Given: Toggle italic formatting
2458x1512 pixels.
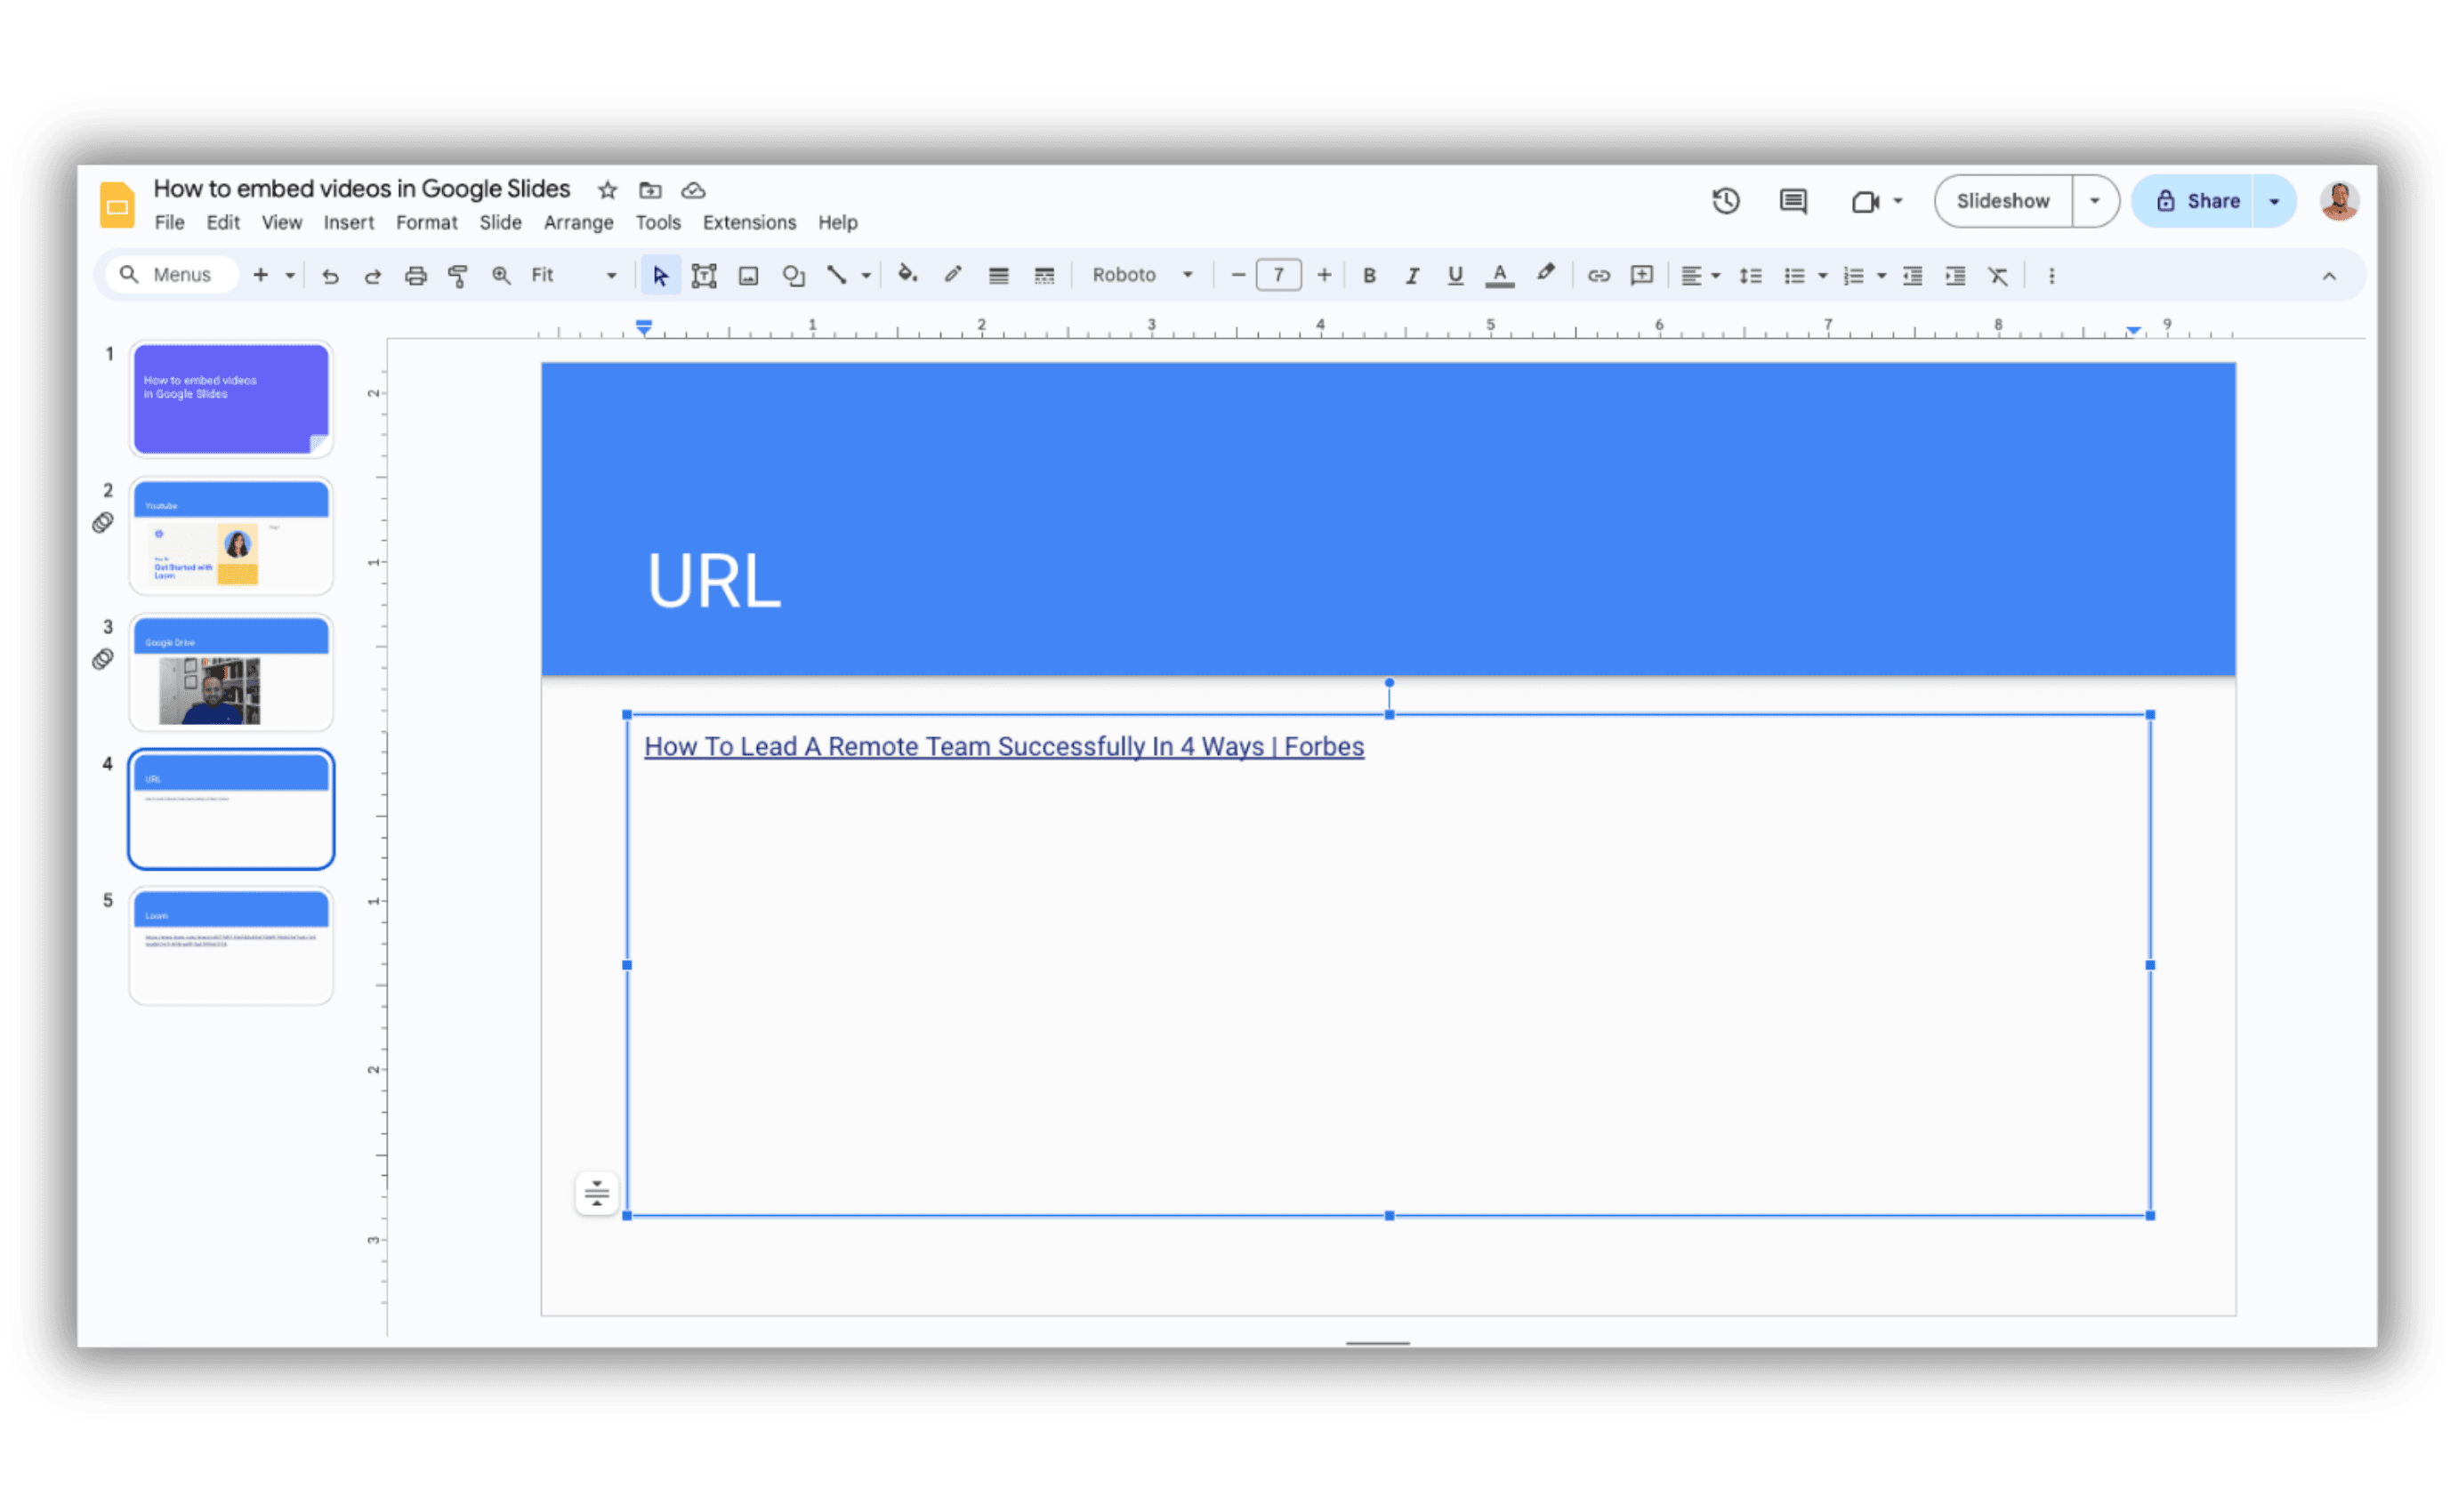Looking at the screenshot, I should point(1411,275).
